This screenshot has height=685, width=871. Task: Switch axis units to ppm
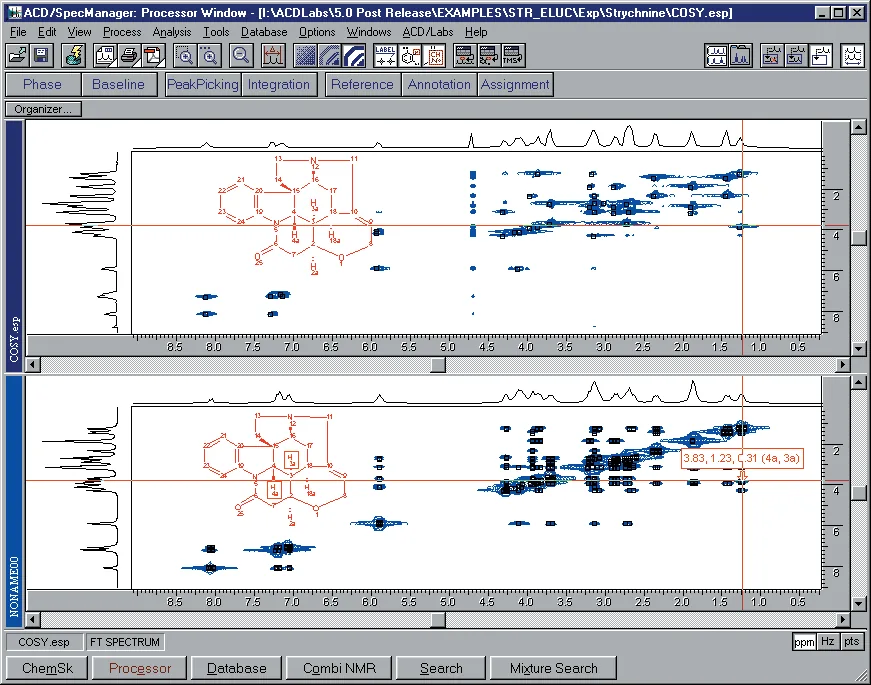(x=804, y=642)
